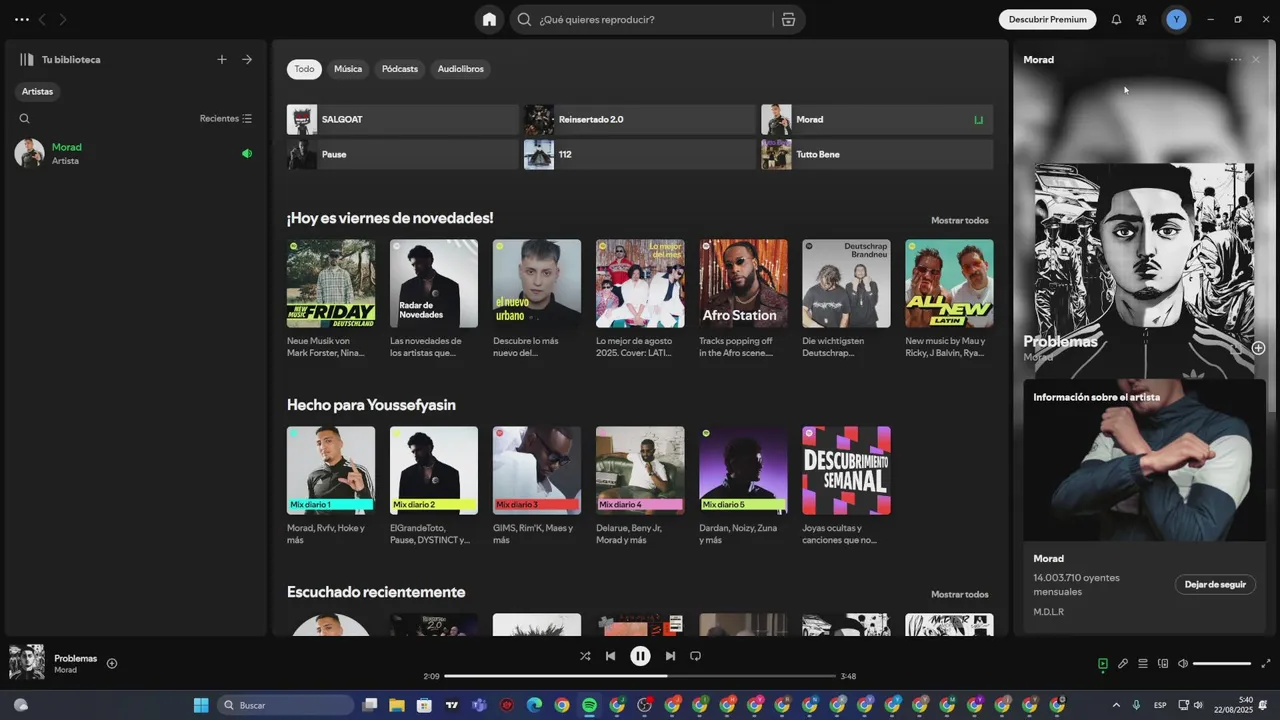Seek on the song progress bar
1280x720 pixels.
pos(640,676)
